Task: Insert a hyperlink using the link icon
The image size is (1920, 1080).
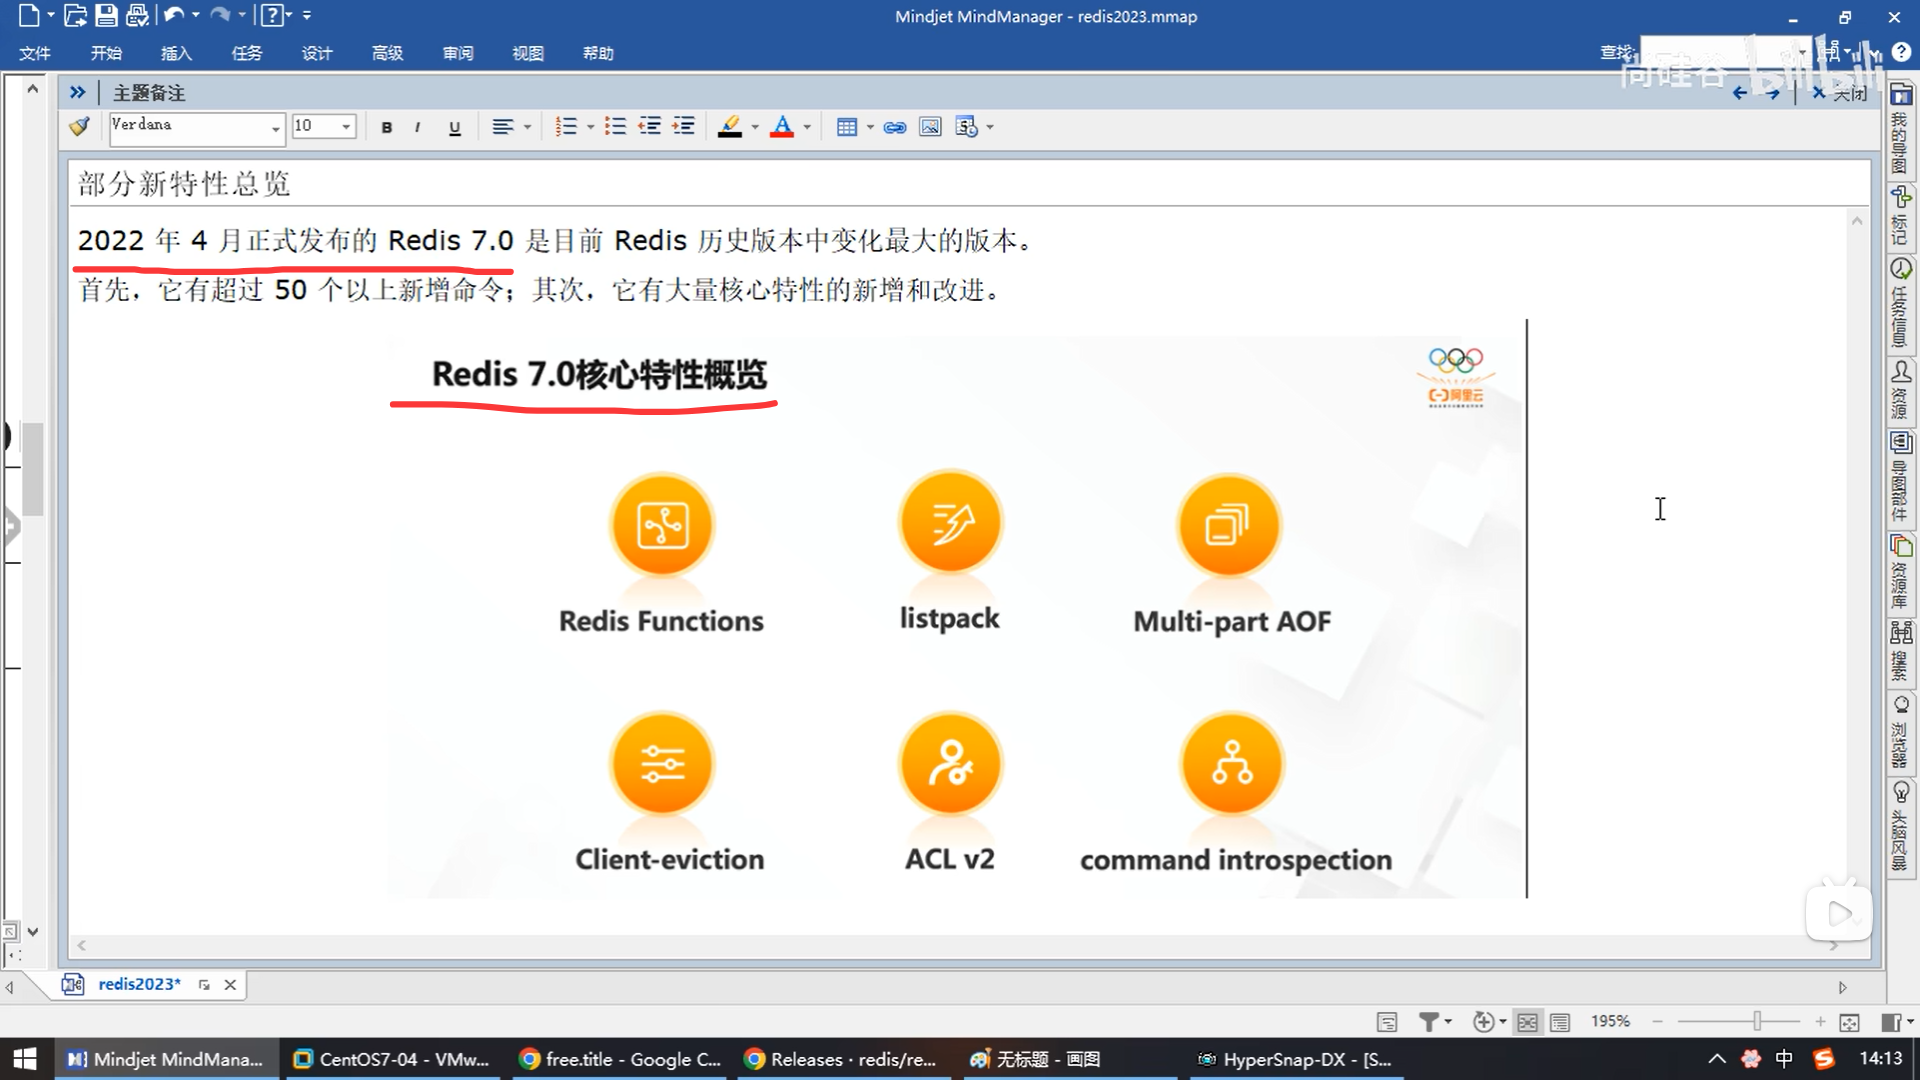Action: (895, 127)
